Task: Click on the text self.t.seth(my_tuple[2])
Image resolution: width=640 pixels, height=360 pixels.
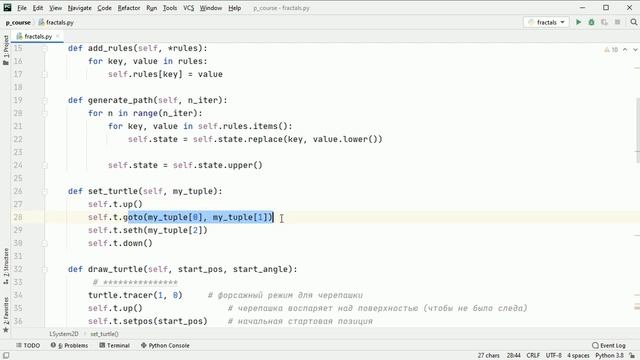Action: 148,230
